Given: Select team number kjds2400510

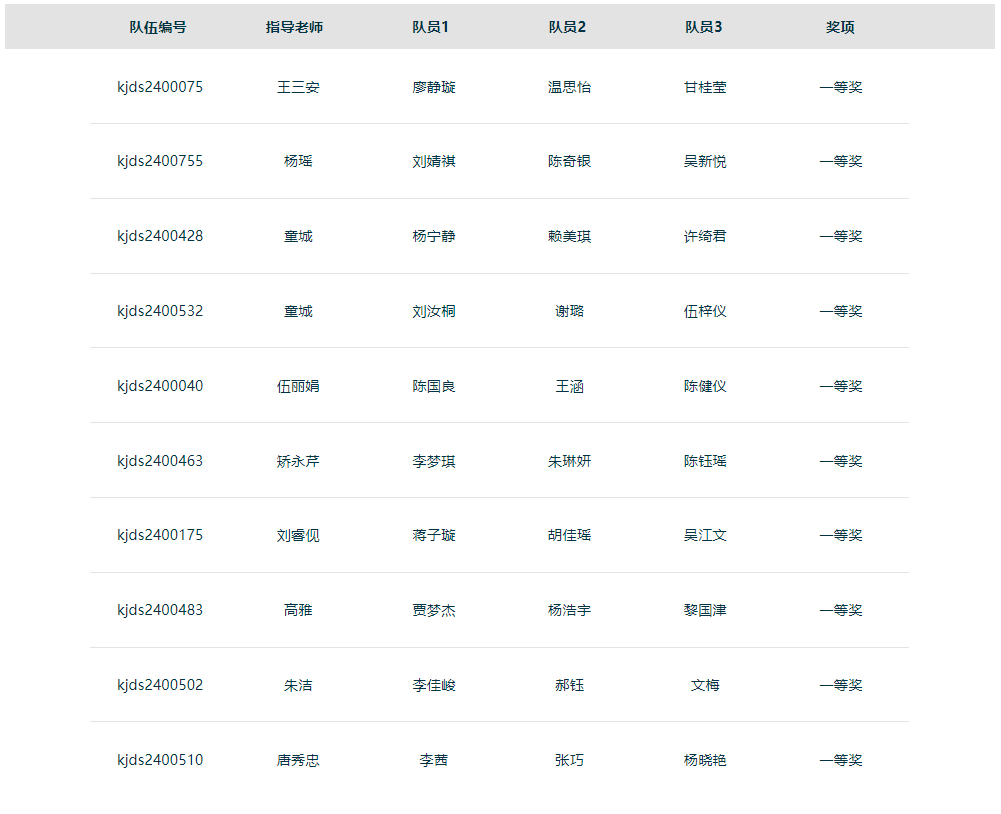Looking at the screenshot, I should point(159,759).
